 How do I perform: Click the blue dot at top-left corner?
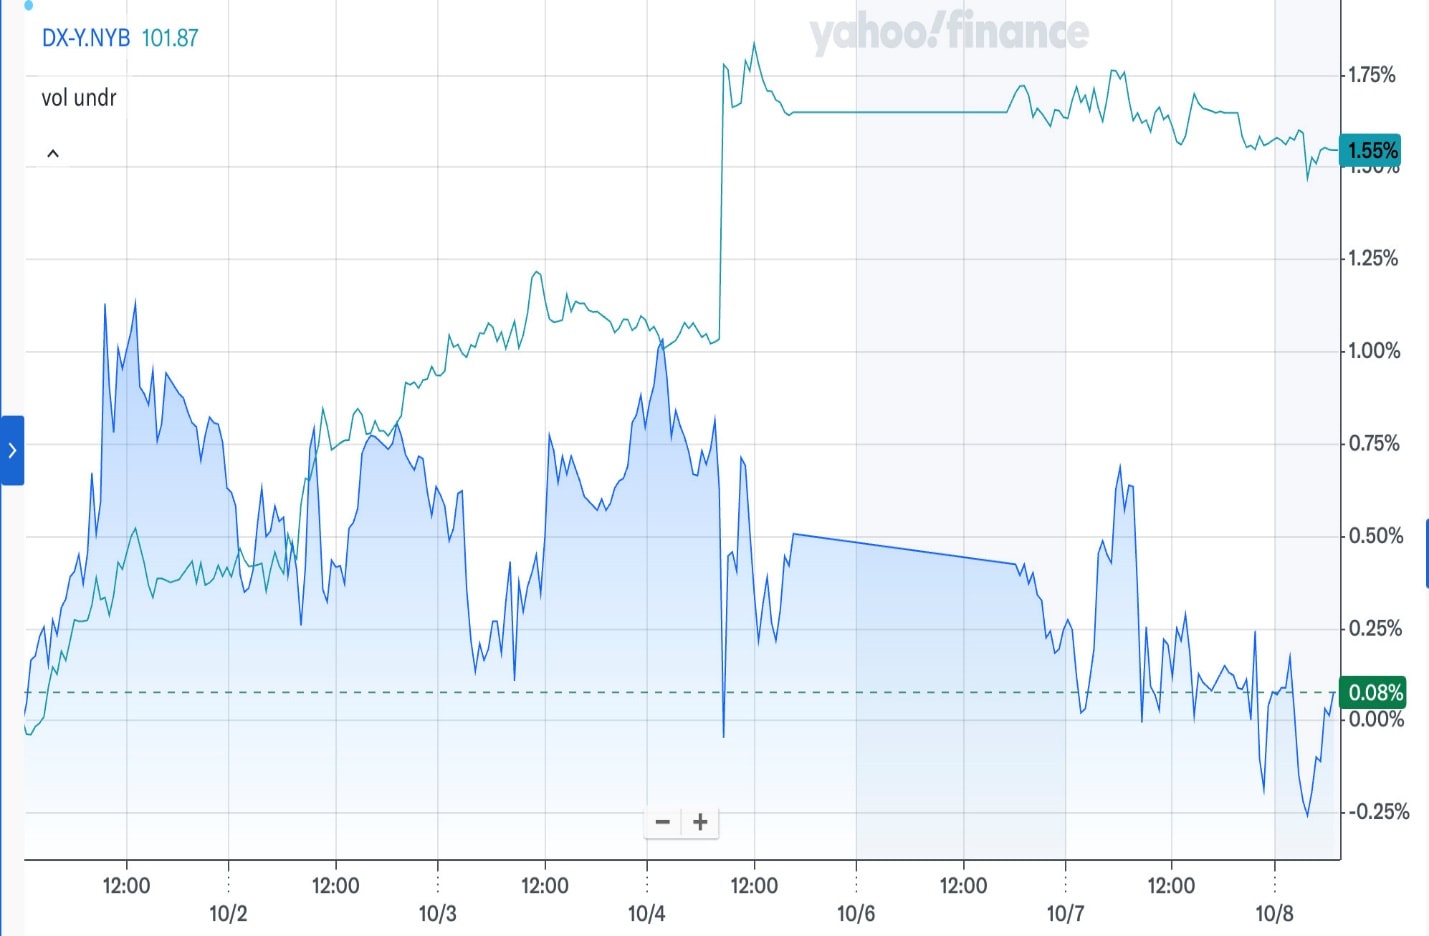[x=28, y=5]
